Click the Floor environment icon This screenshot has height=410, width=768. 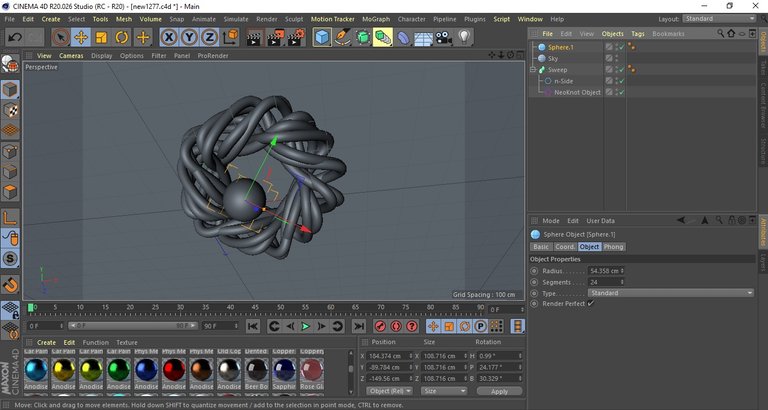424,37
